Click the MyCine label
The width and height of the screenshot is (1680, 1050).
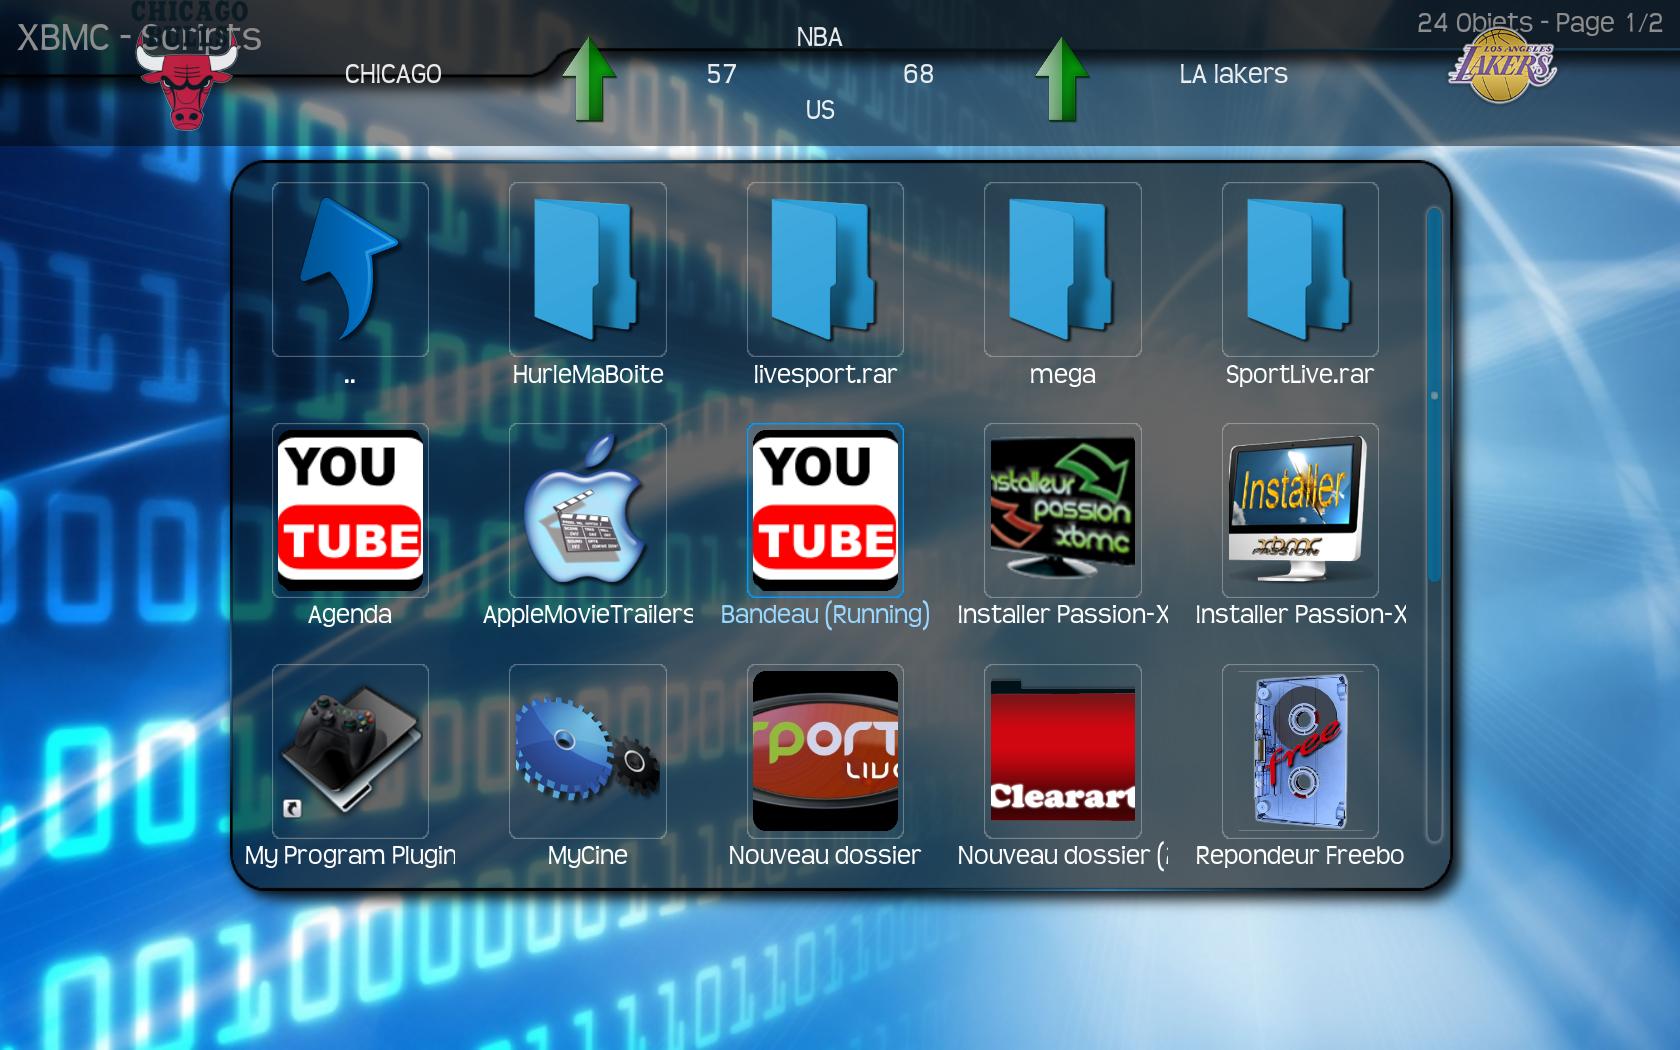click(x=588, y=856)
